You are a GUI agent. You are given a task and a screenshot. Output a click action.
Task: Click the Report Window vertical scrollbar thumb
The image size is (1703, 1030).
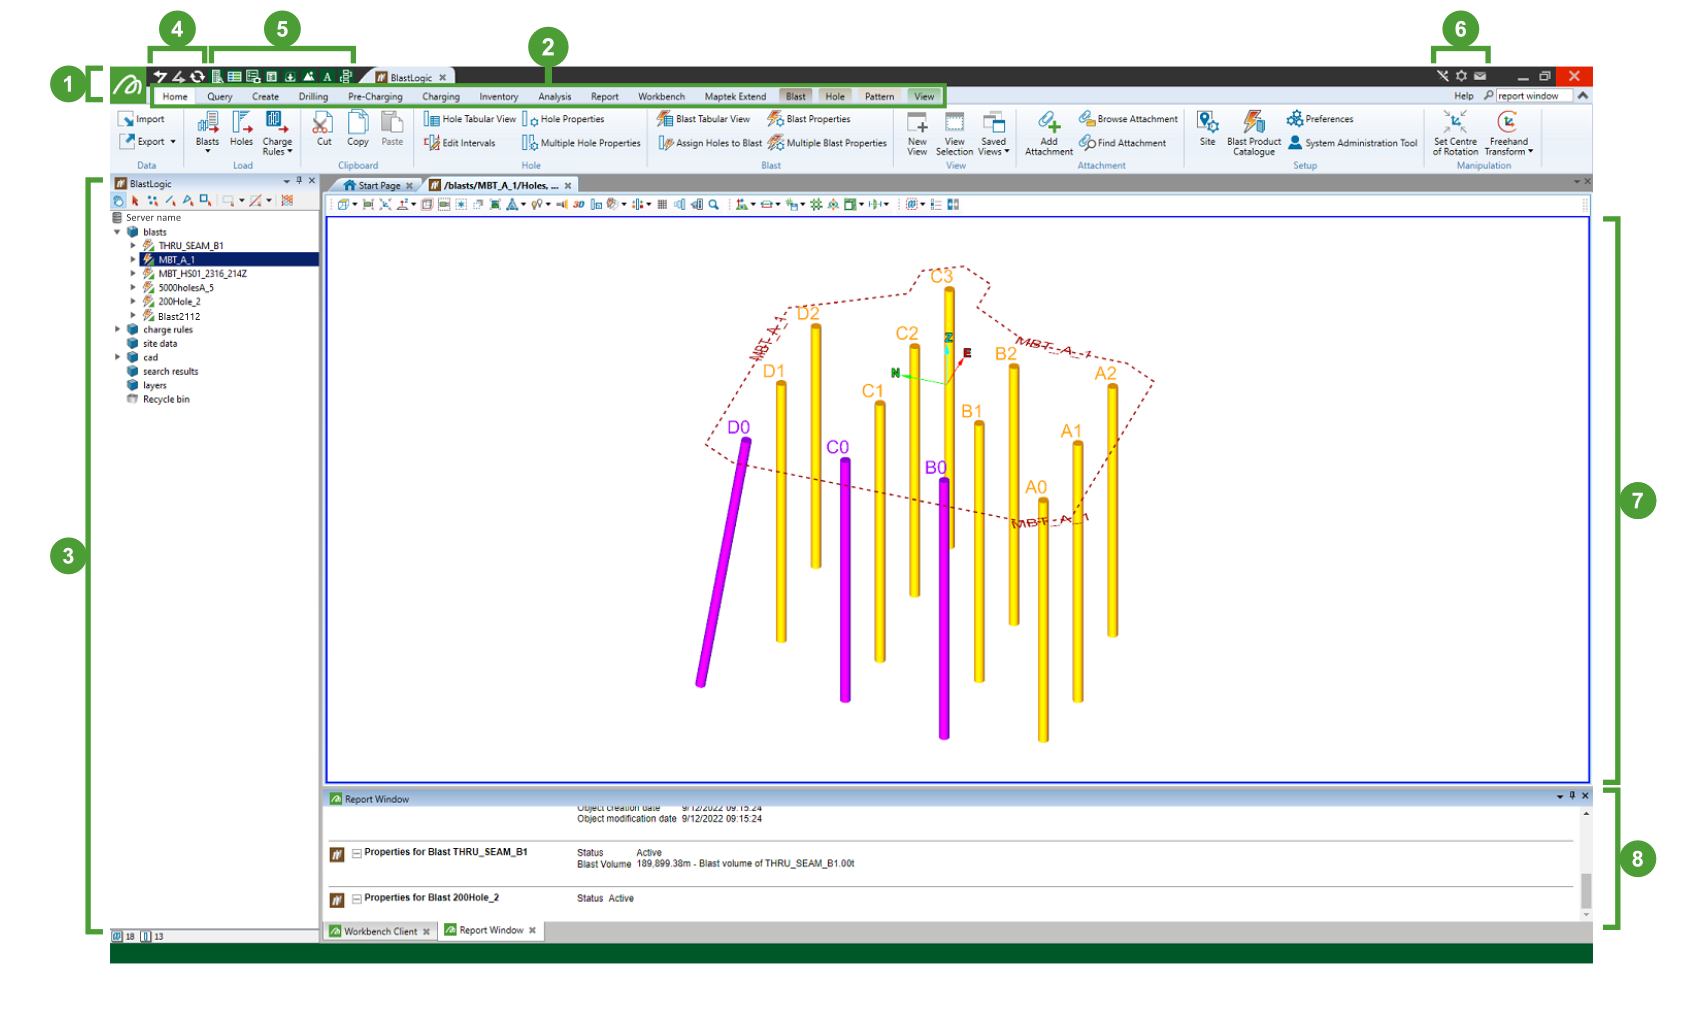coord(1586,890)
